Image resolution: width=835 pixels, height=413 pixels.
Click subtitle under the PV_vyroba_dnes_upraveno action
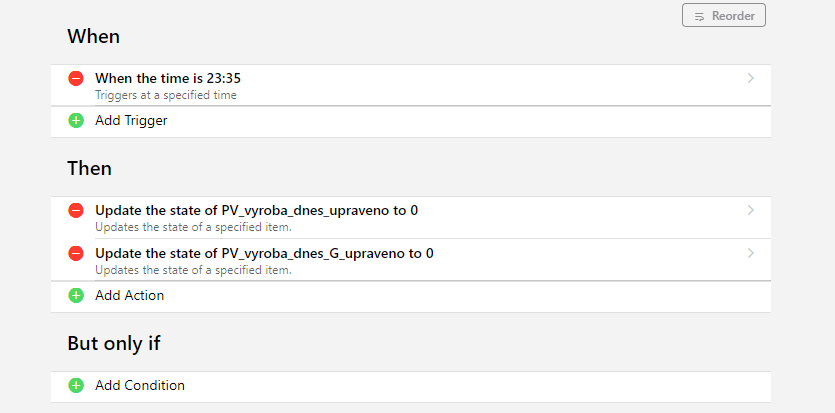pyautogui.click(x=193, y=227)
